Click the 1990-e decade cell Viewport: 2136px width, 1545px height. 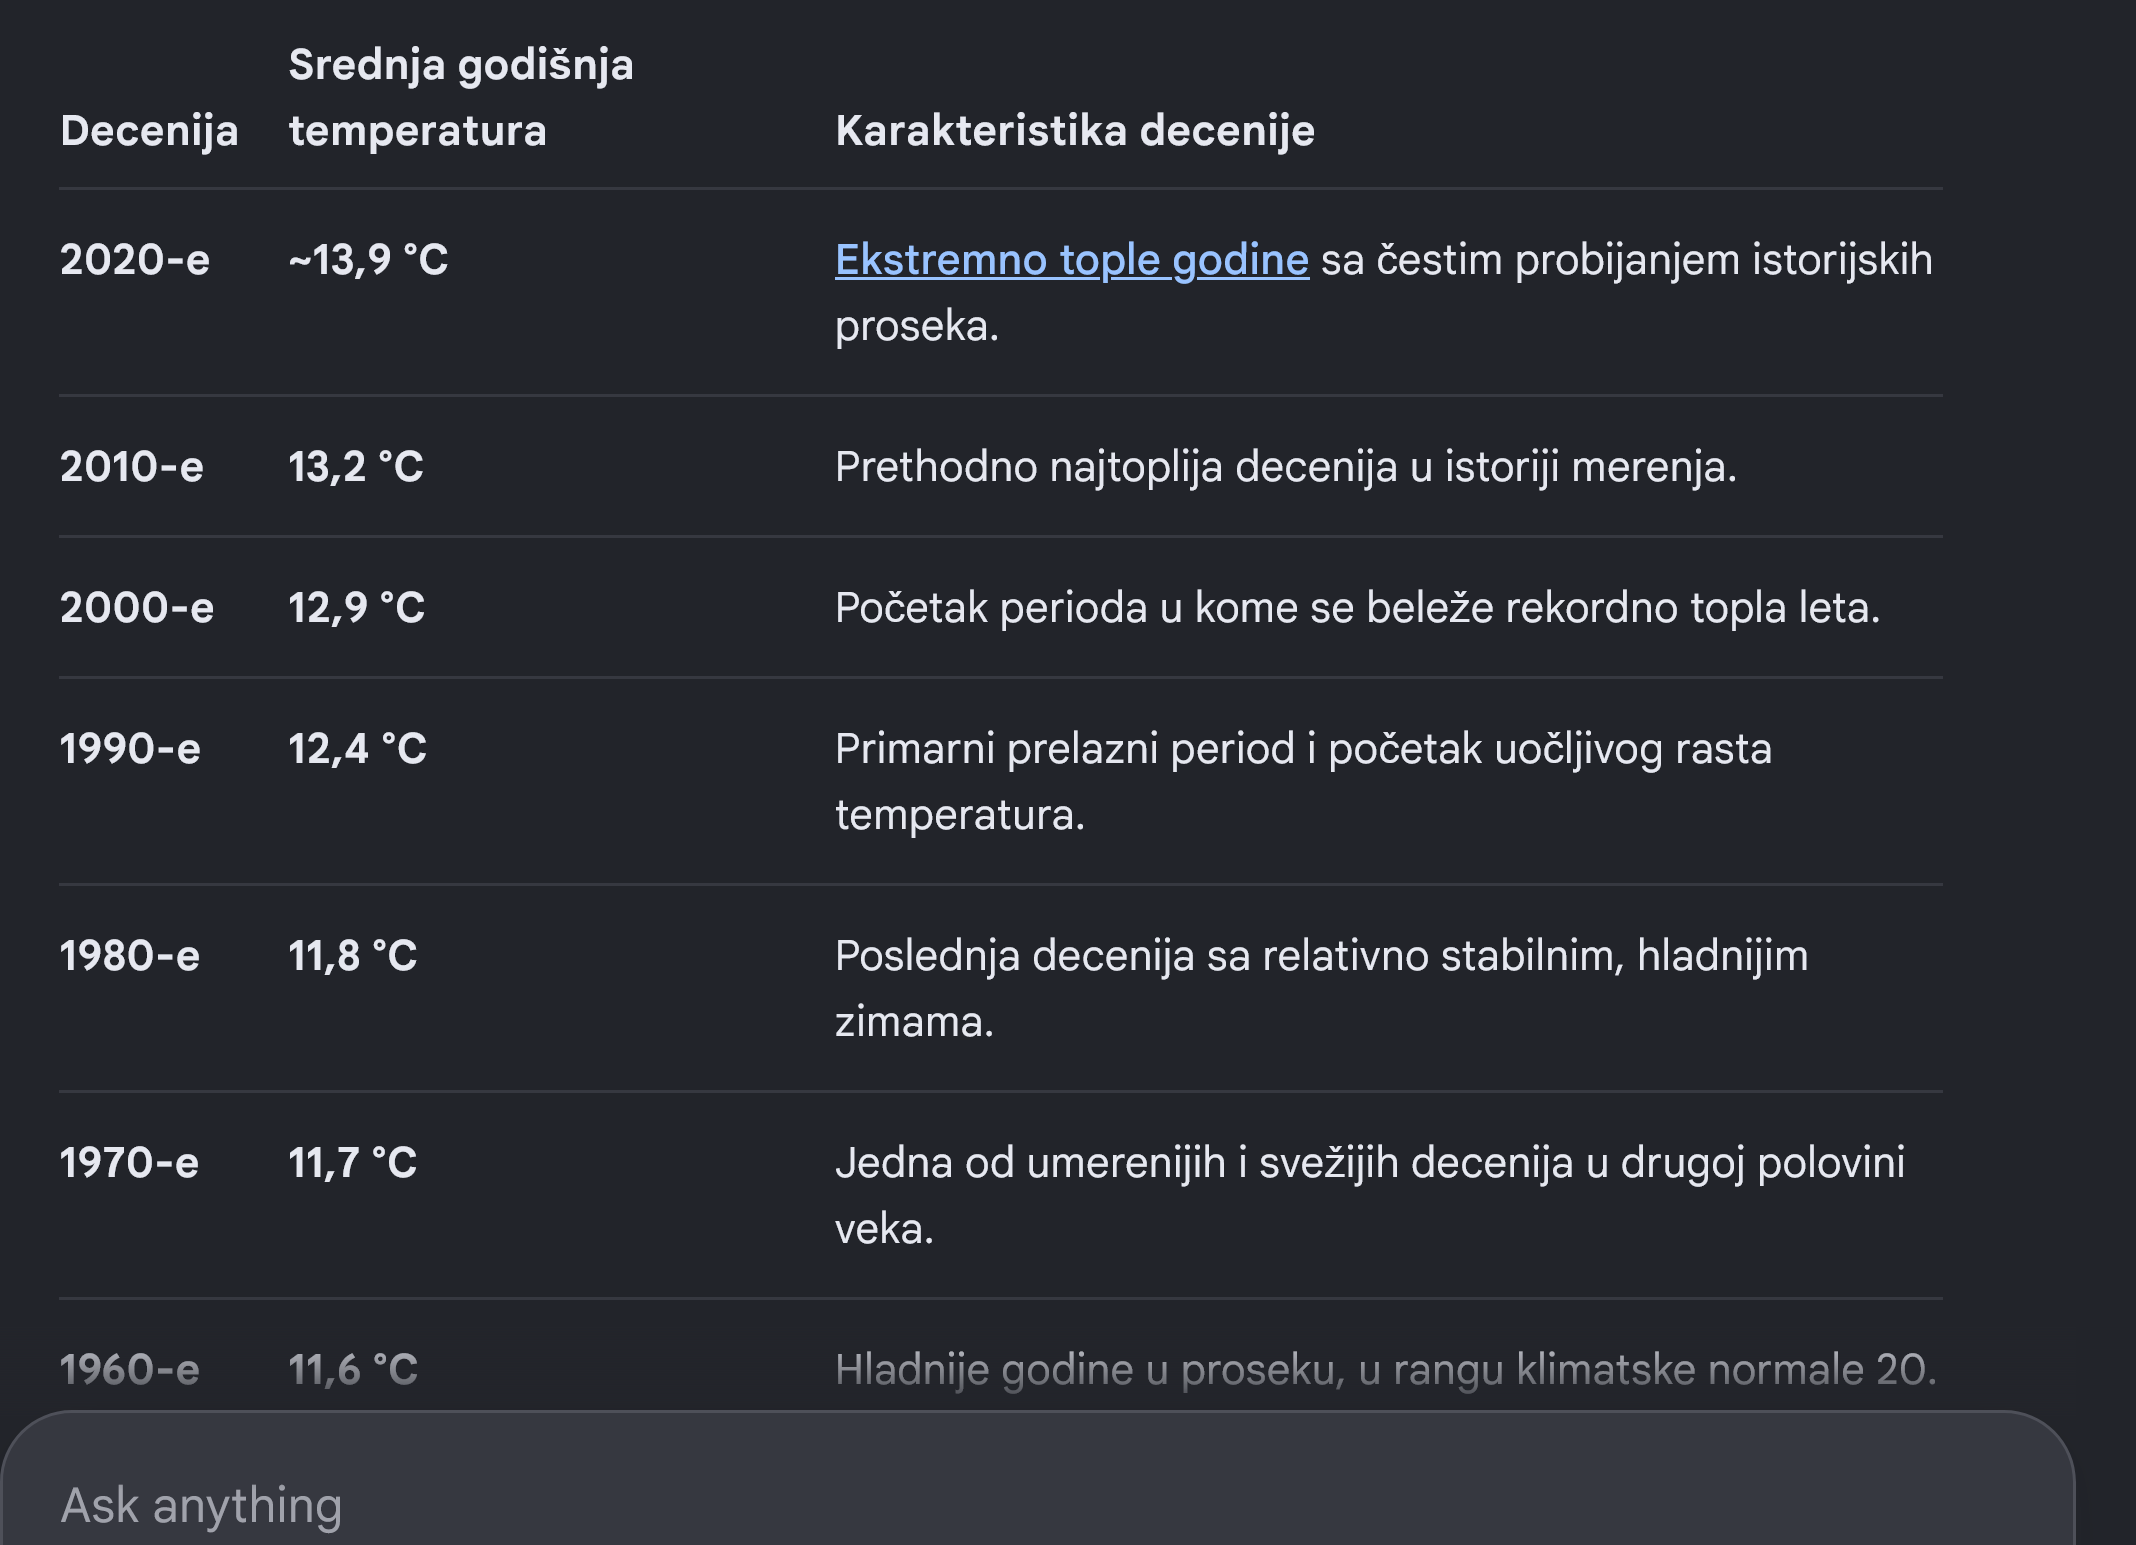click(x=130, y=749)
